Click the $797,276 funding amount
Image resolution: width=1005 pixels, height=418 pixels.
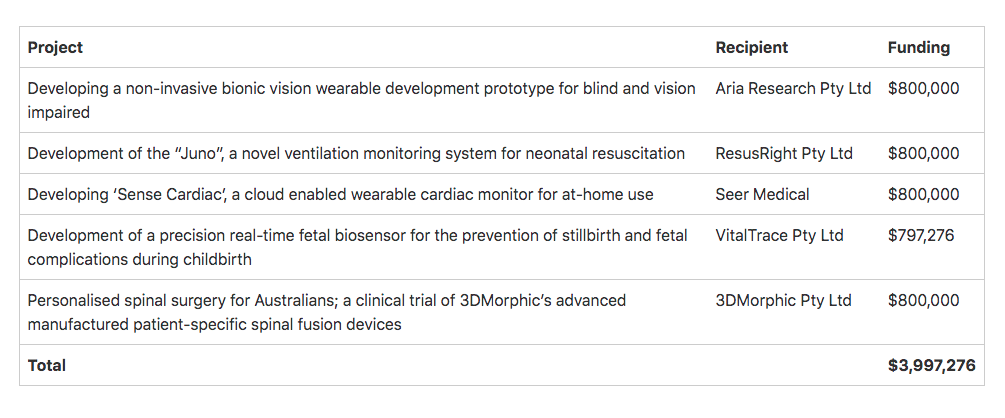921,235
